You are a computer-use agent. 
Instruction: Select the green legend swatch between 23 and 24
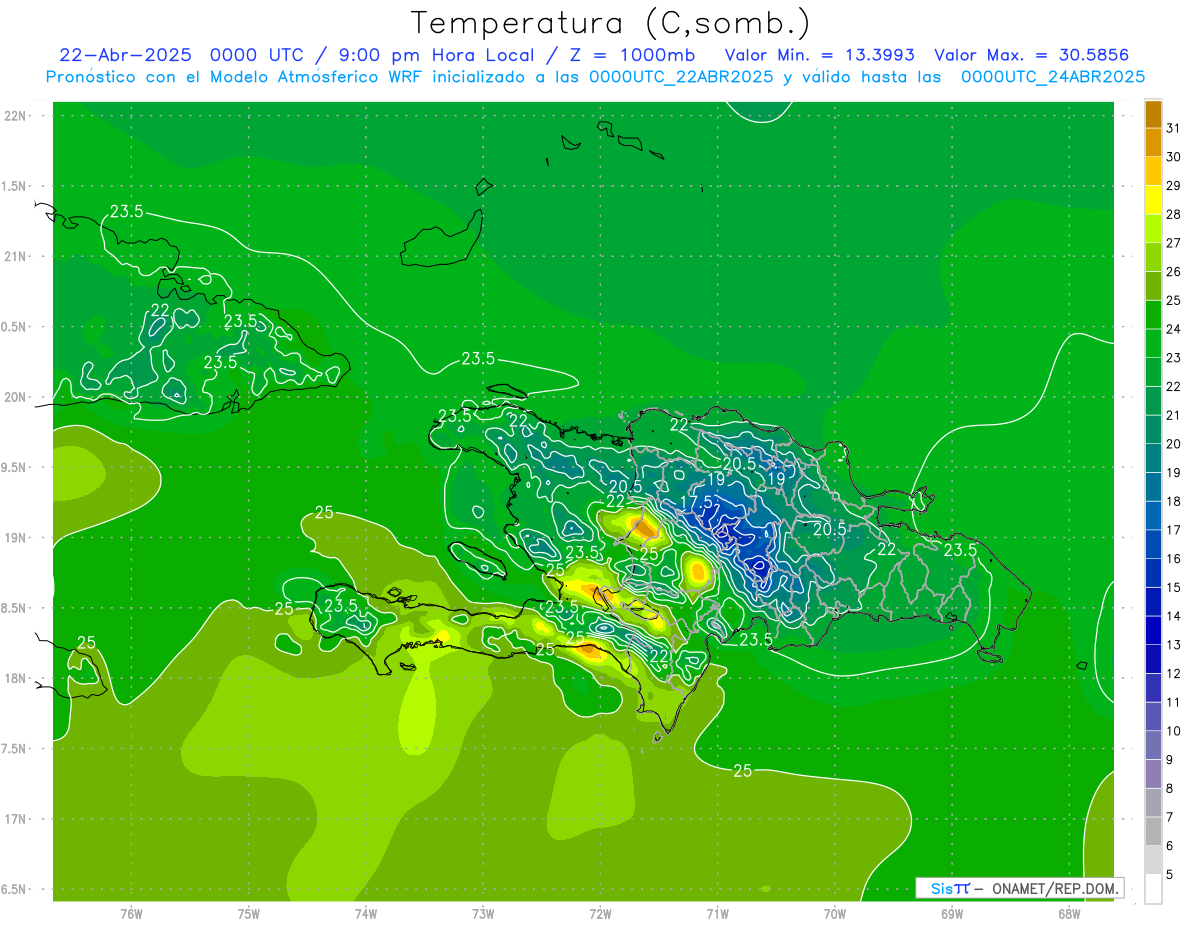(1153, 344)
